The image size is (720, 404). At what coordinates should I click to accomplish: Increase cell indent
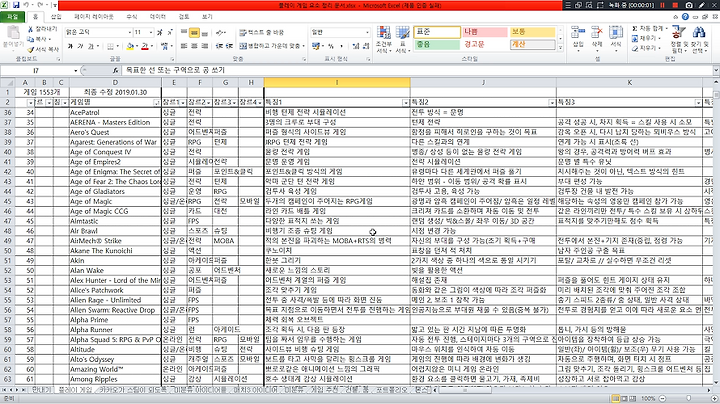coord(229,46)
